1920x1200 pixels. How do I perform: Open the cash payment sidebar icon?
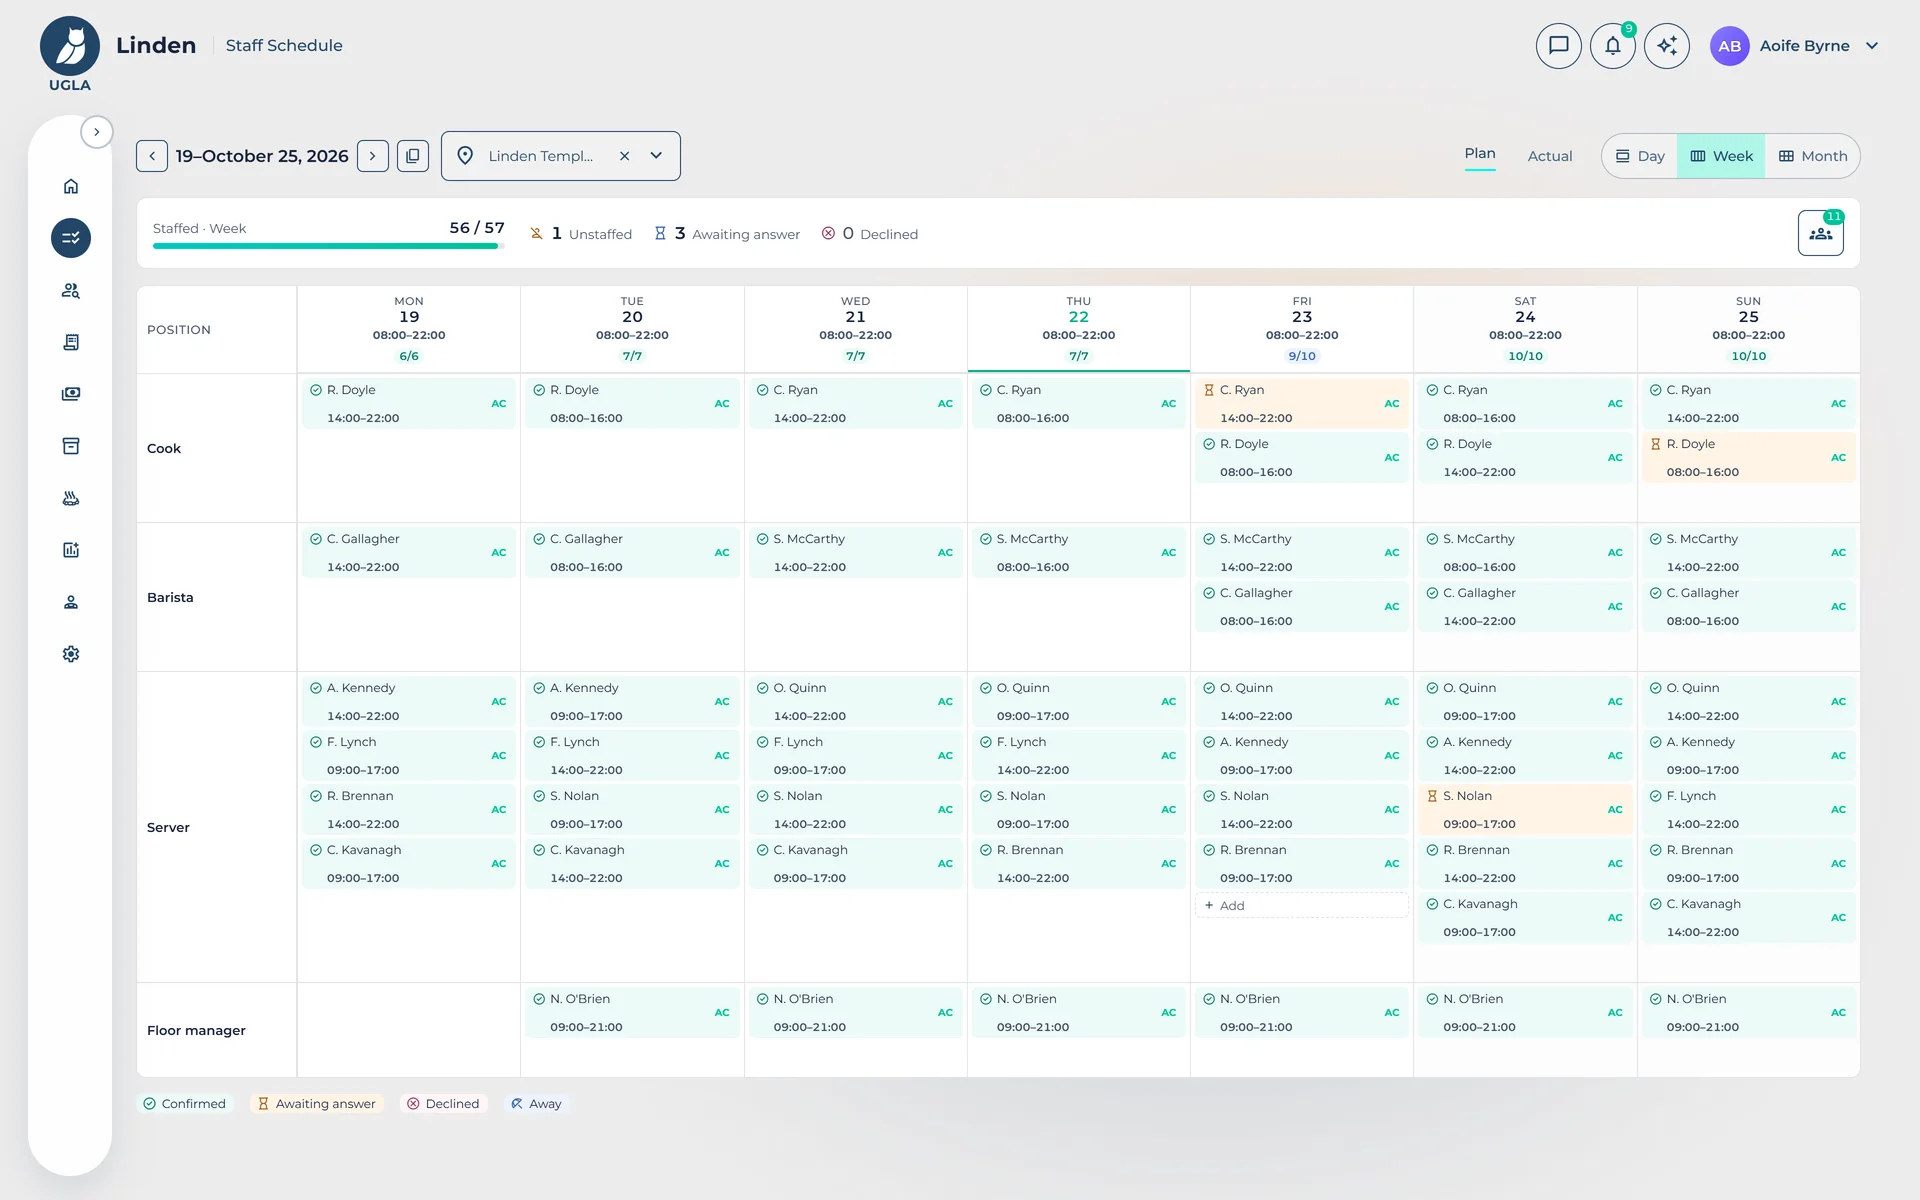(x=70, y=394)
